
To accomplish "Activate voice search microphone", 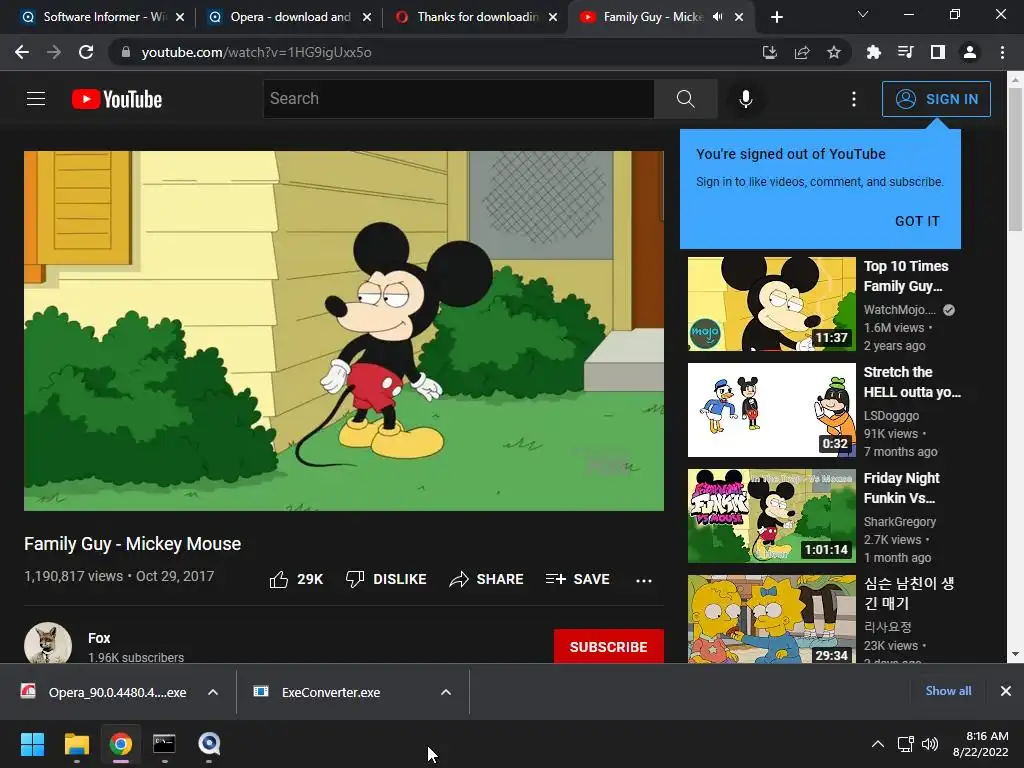I will click(745, 99).
